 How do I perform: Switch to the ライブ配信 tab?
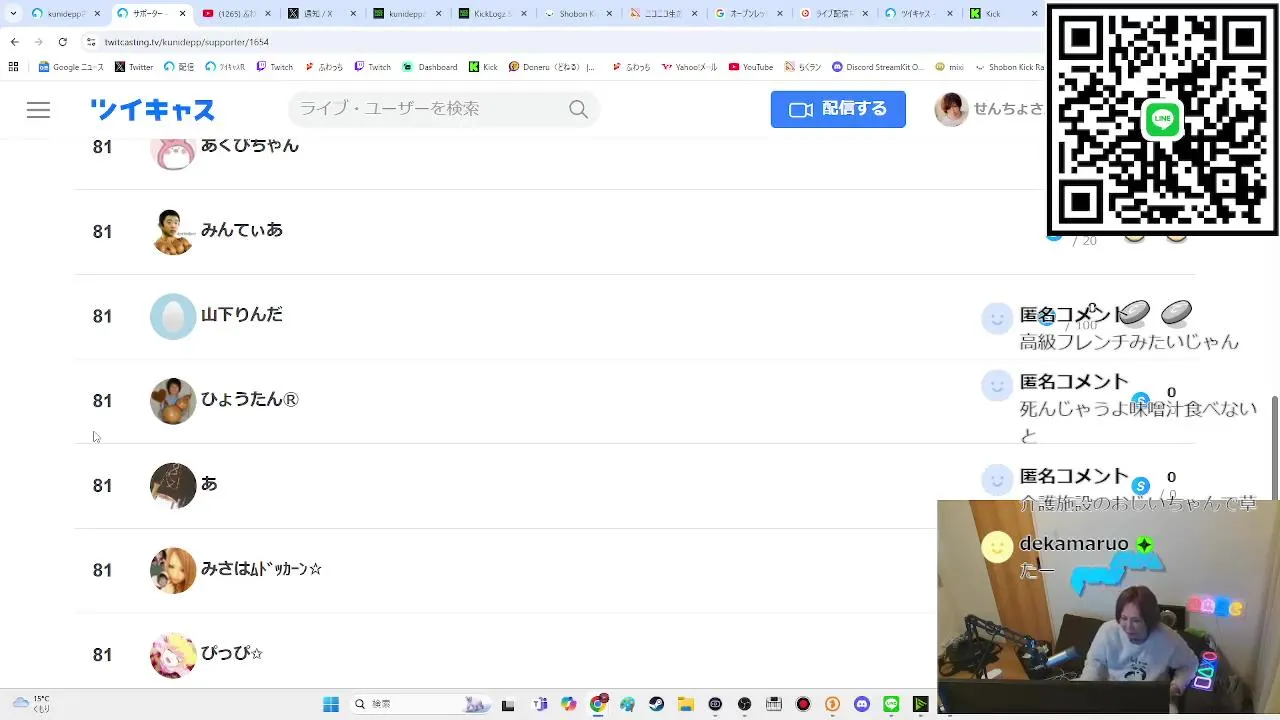832,14
